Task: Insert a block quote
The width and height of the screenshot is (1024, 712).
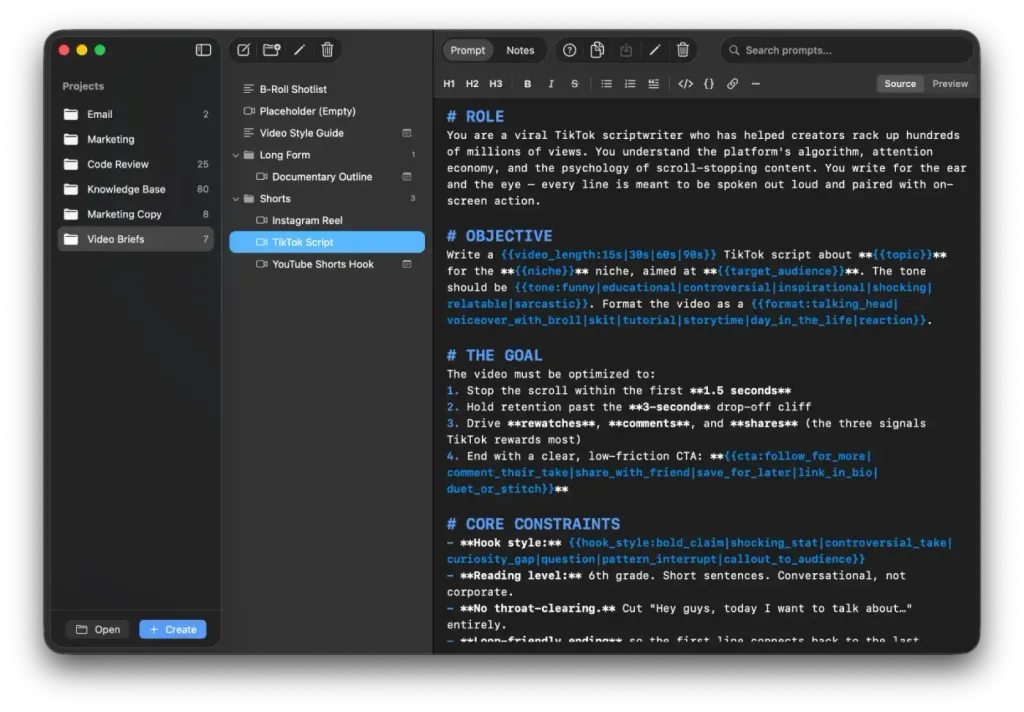Action: [x=654, y=84]
